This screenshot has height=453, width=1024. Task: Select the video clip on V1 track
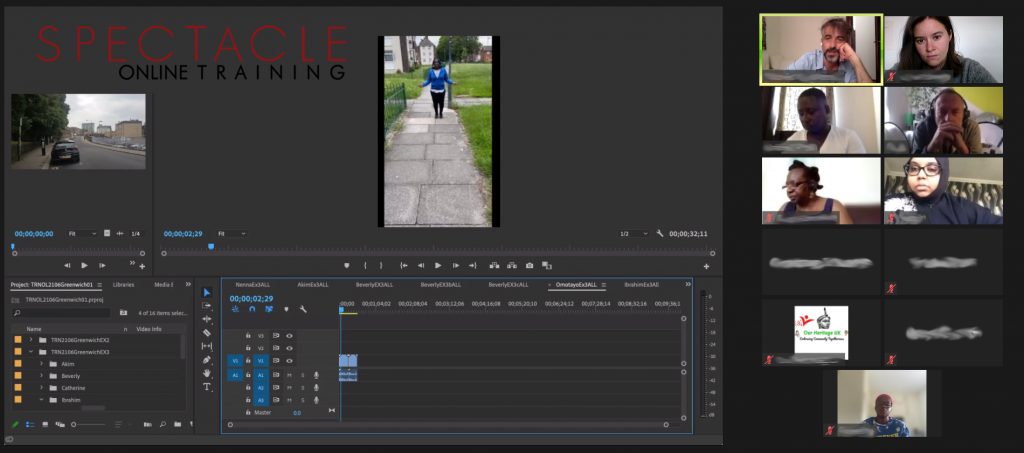(x=348, y=360)
